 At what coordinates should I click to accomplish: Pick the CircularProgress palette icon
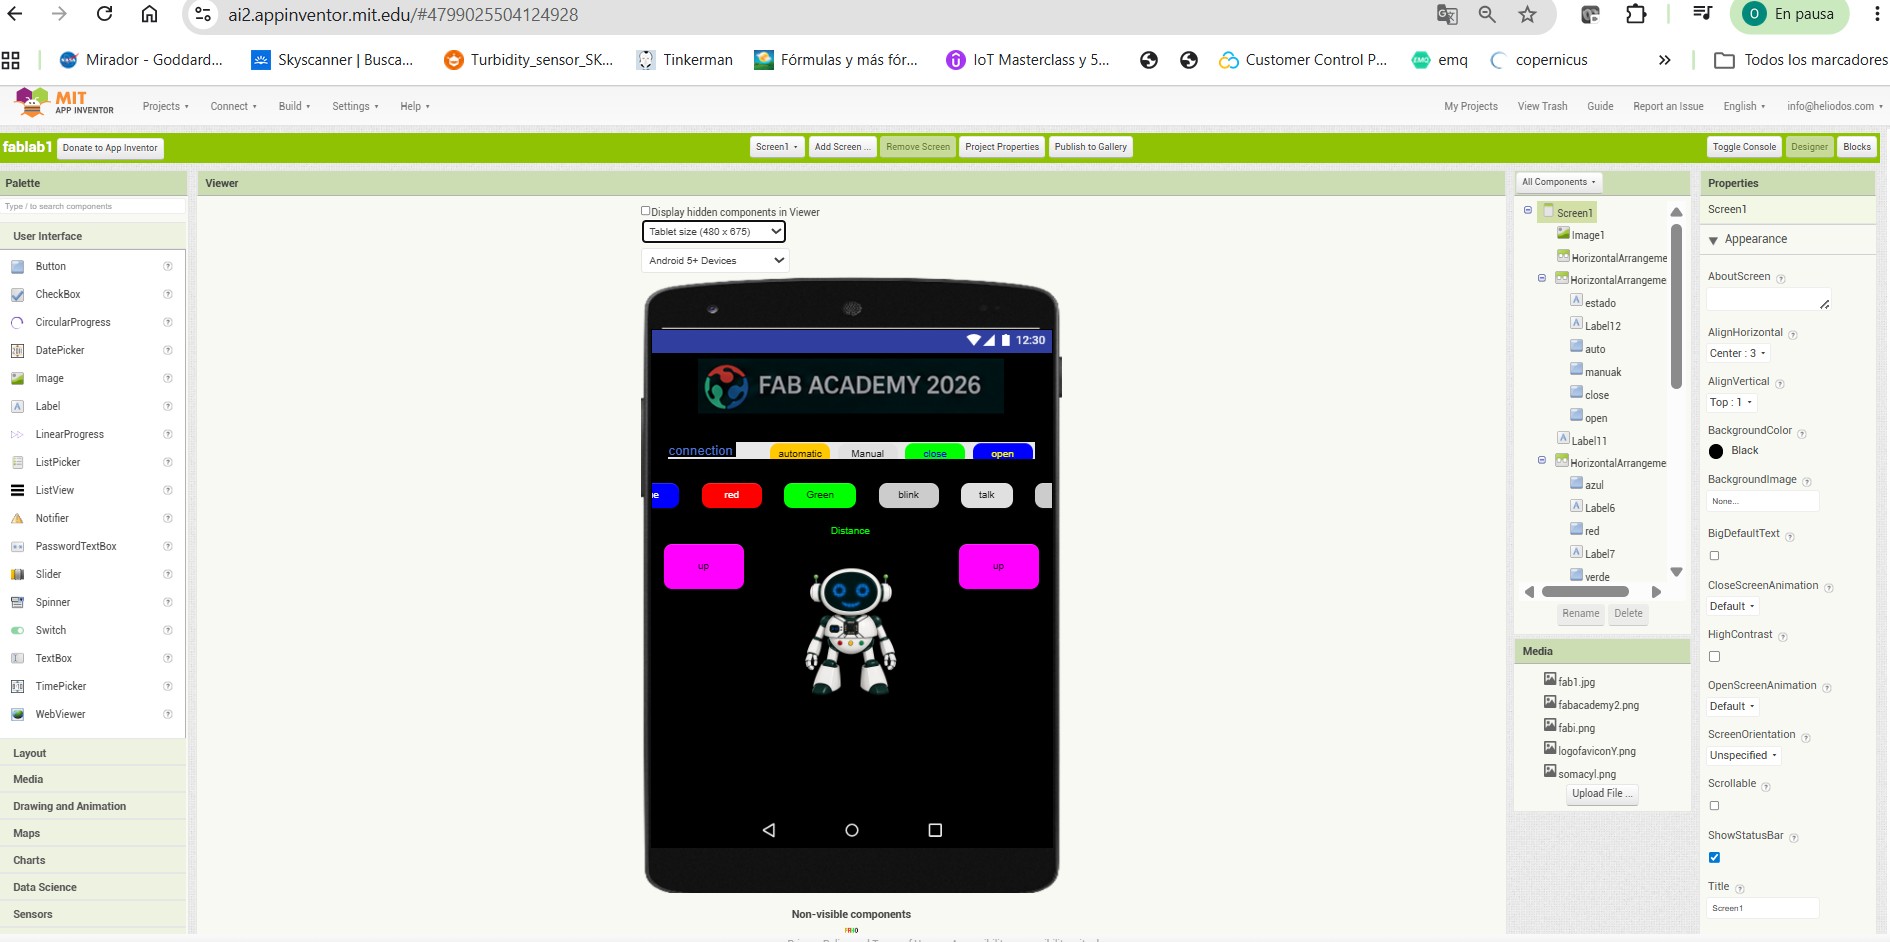pyautogui.click(x=17, y=322)
